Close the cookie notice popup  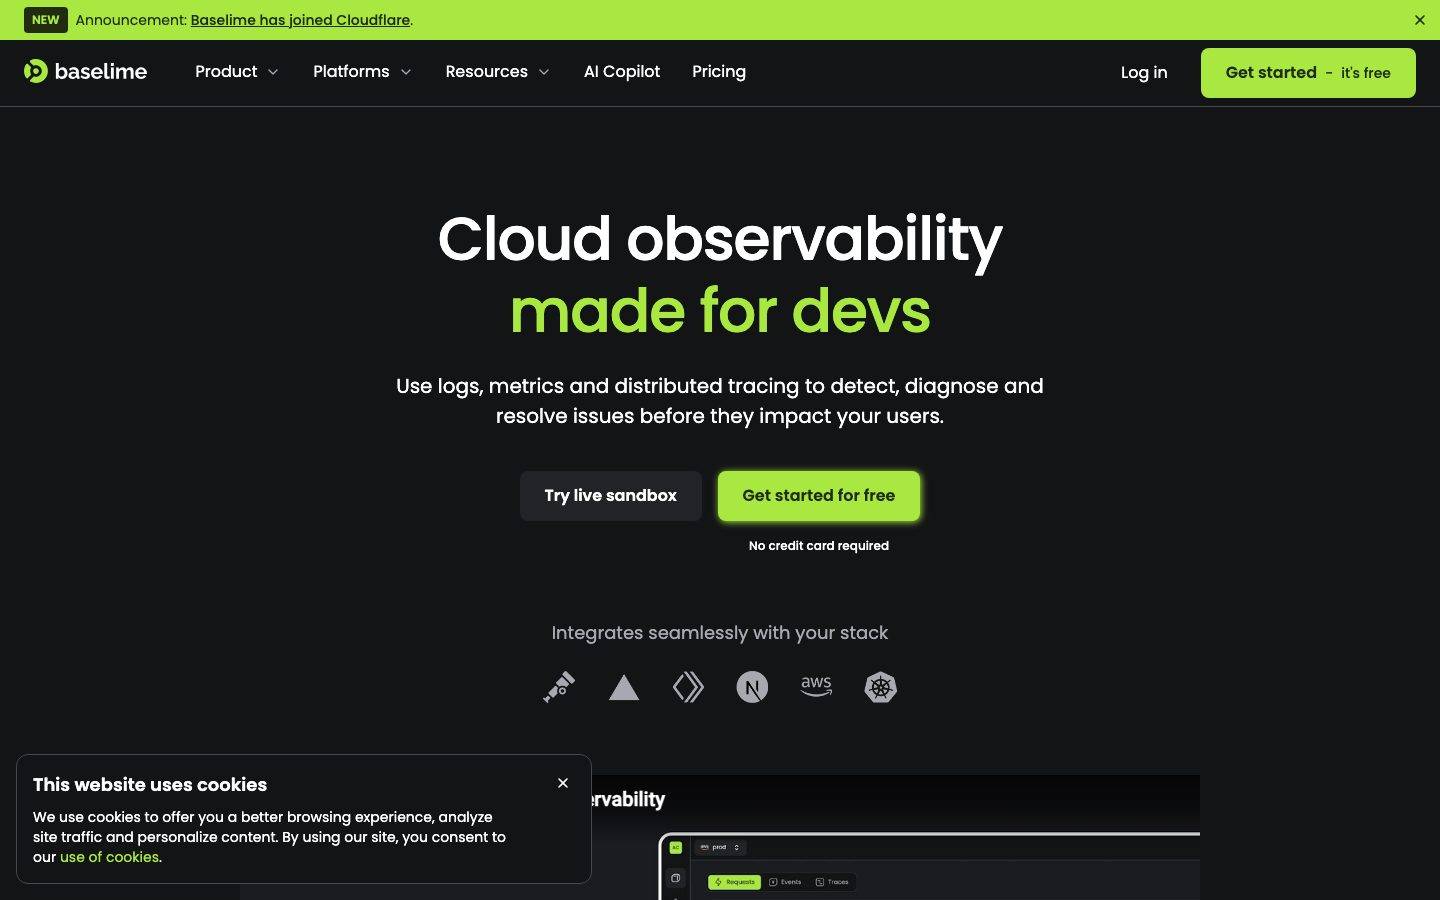click(x=563, y=783)
